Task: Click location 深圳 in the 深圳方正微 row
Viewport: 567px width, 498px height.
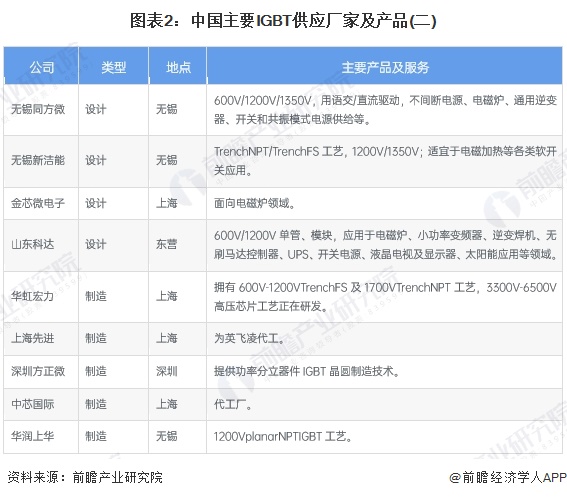Action: click(167, 371)
